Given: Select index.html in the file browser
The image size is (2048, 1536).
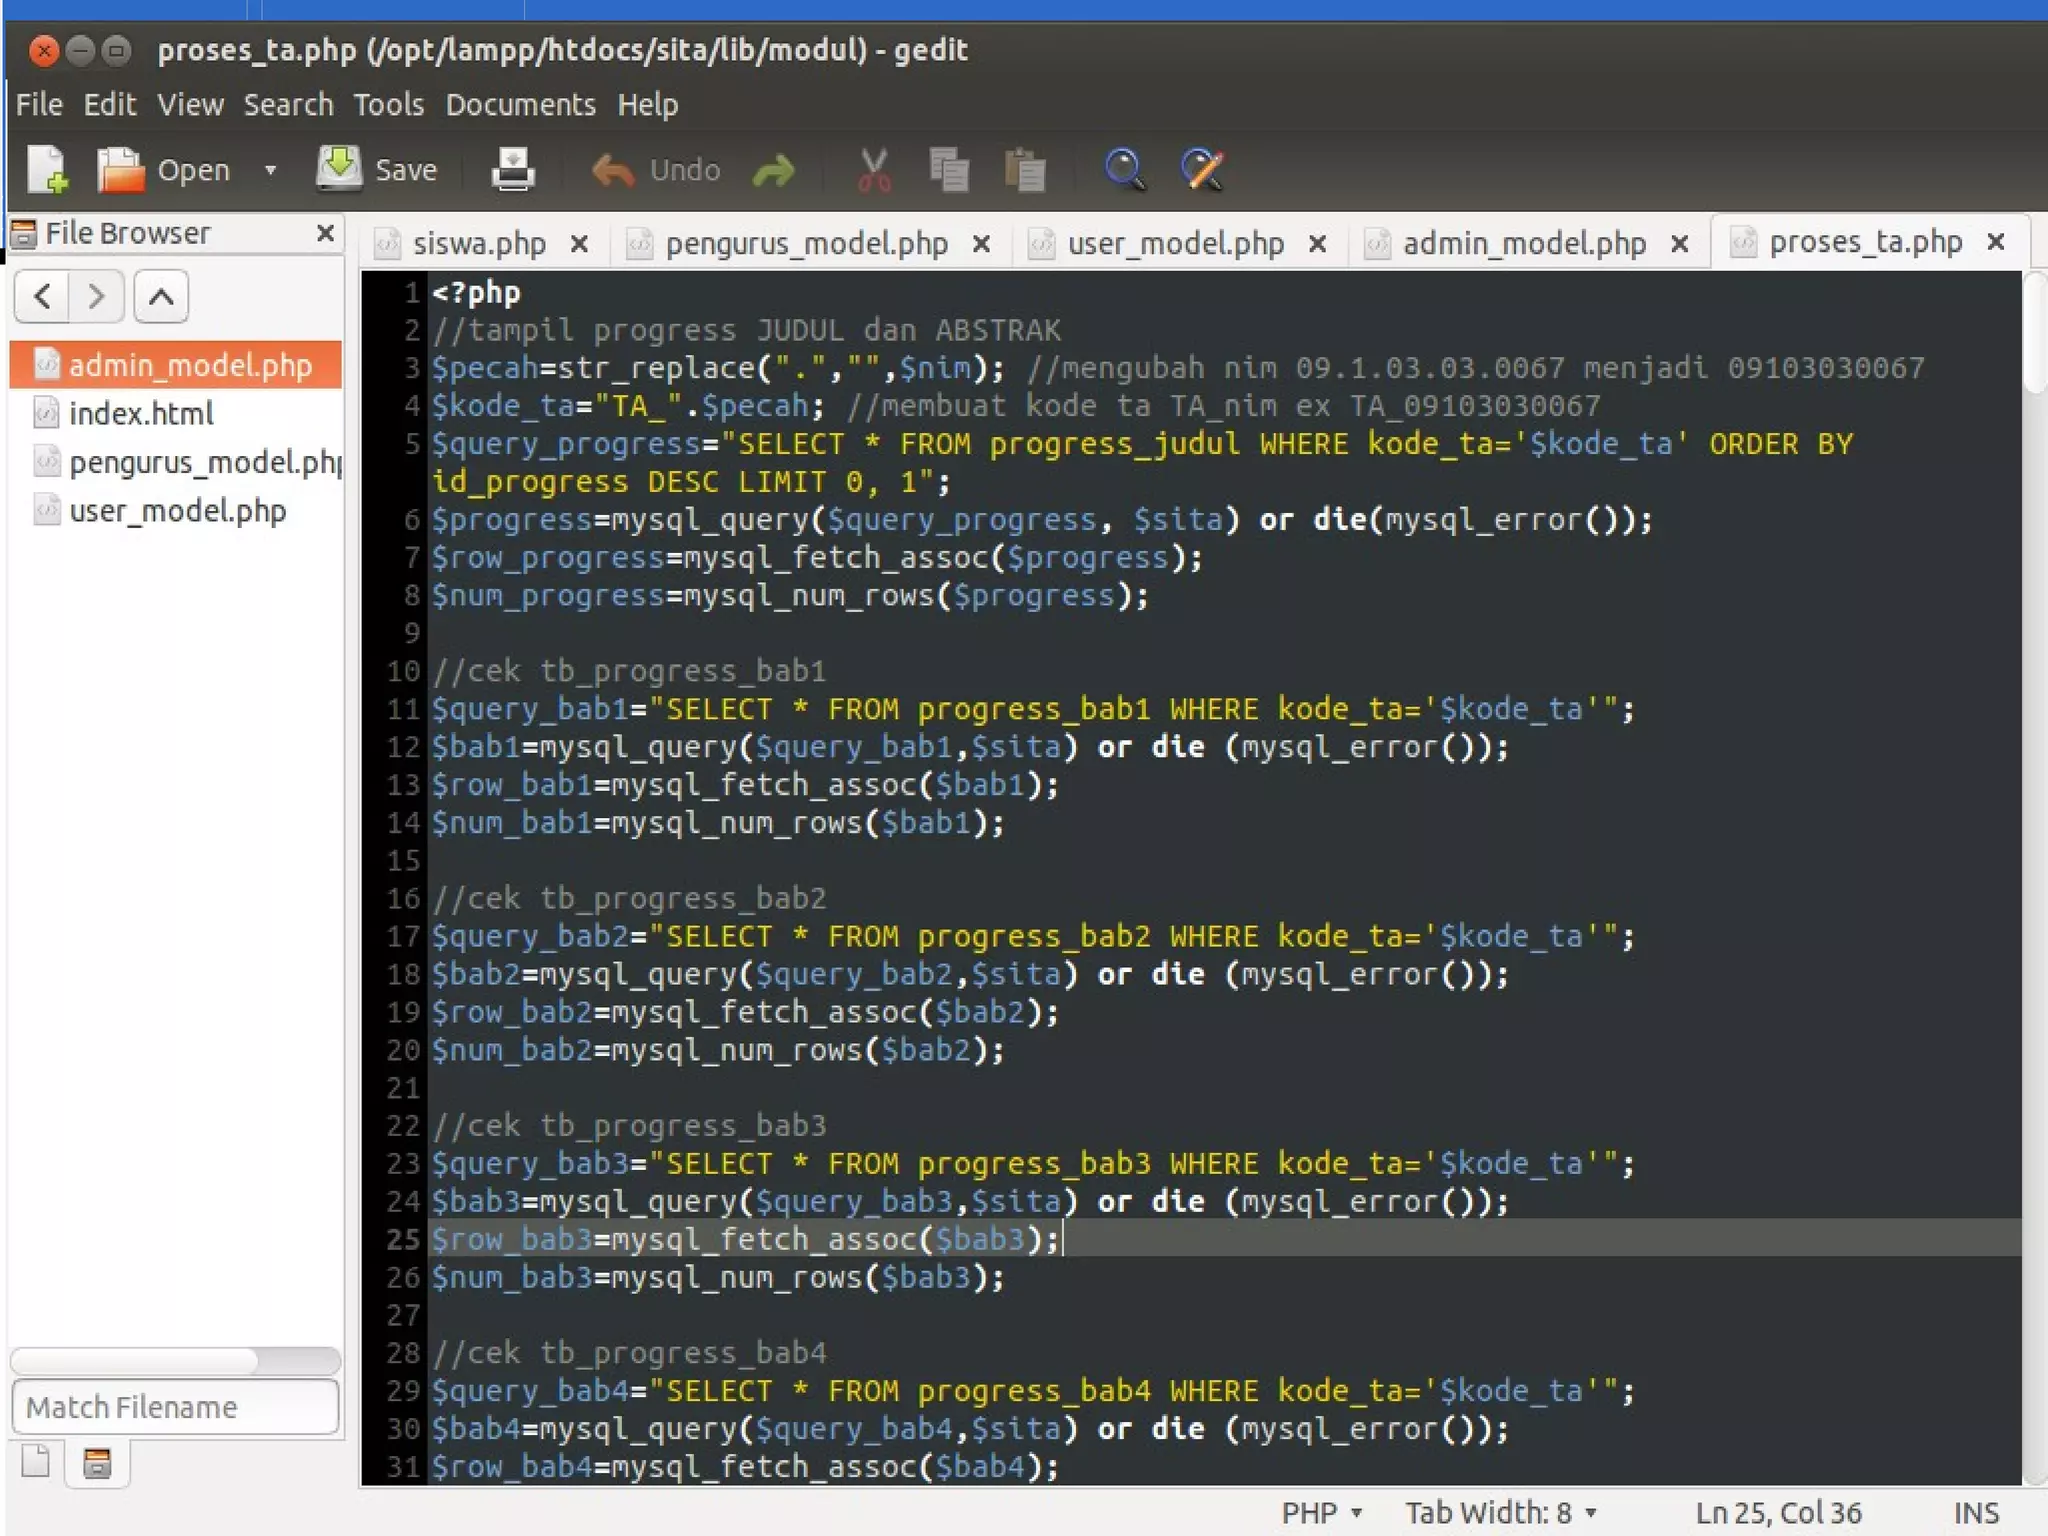Looking at the screenshot, I should (x=141, y=413).
